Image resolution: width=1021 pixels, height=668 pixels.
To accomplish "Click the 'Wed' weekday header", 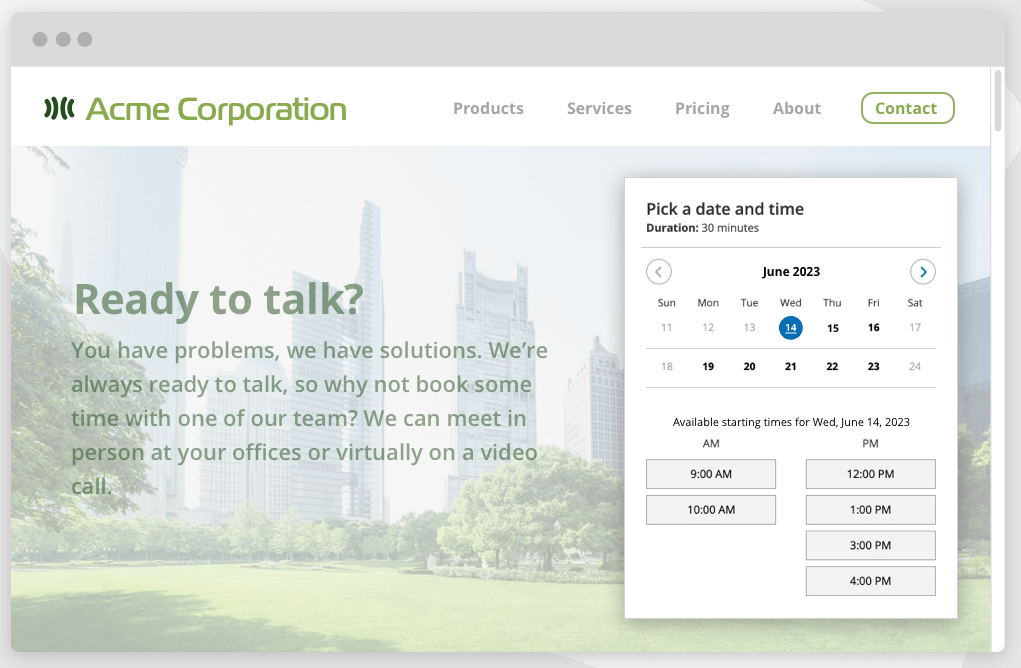I will (x=790, y=303).
